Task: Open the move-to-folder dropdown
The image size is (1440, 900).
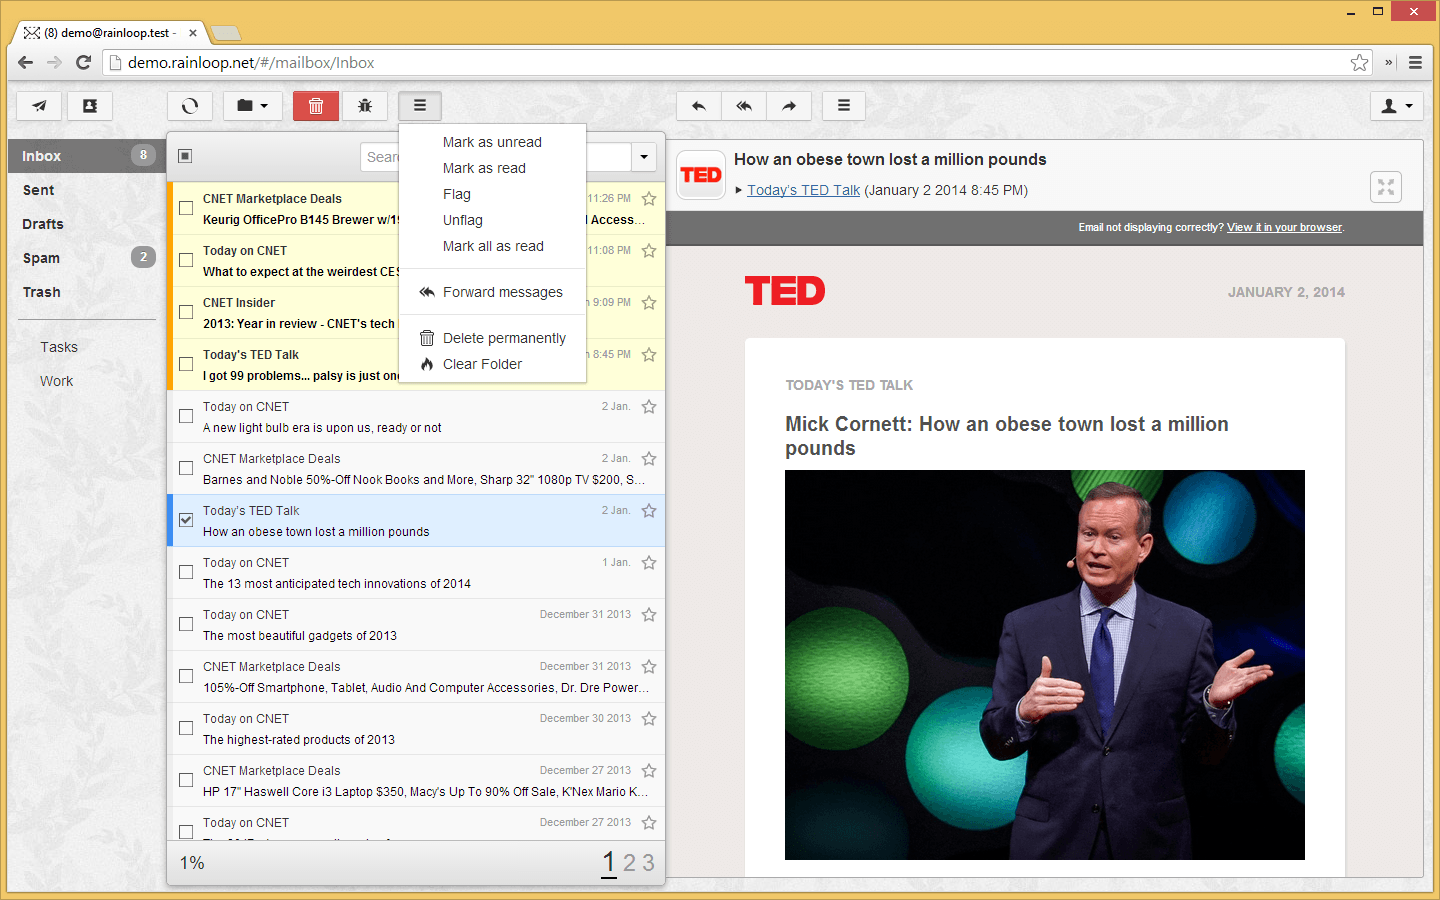Action: pyautogui.click(x=252, y=106)
